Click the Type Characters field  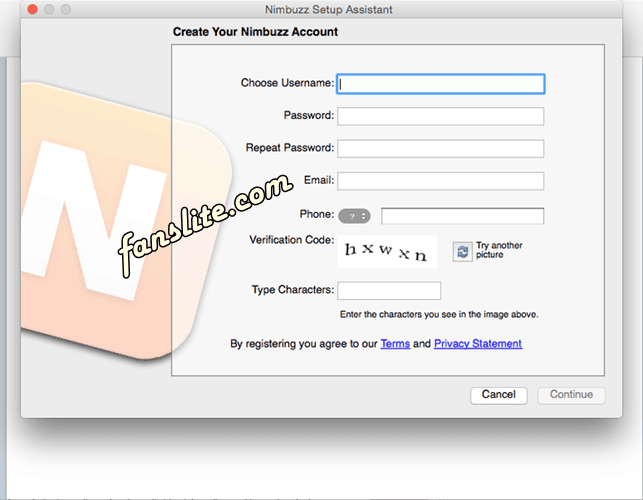(x=389, y=290)
